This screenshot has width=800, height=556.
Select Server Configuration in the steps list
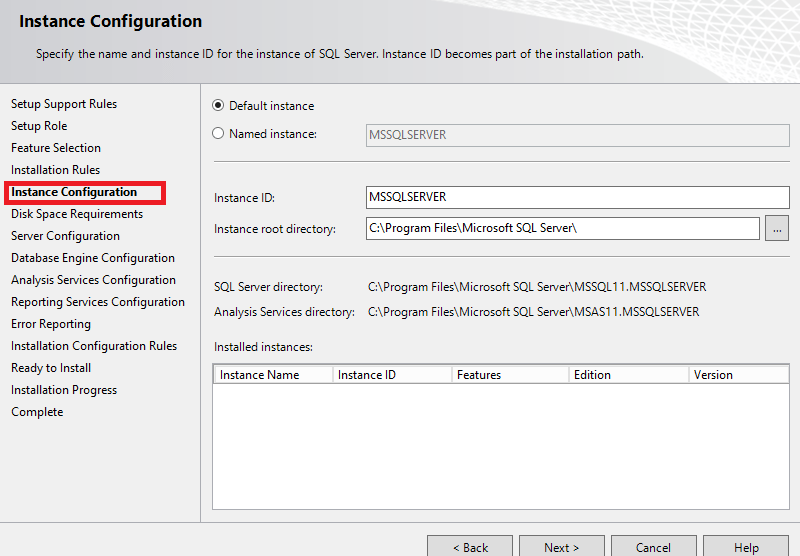[65, 236]
